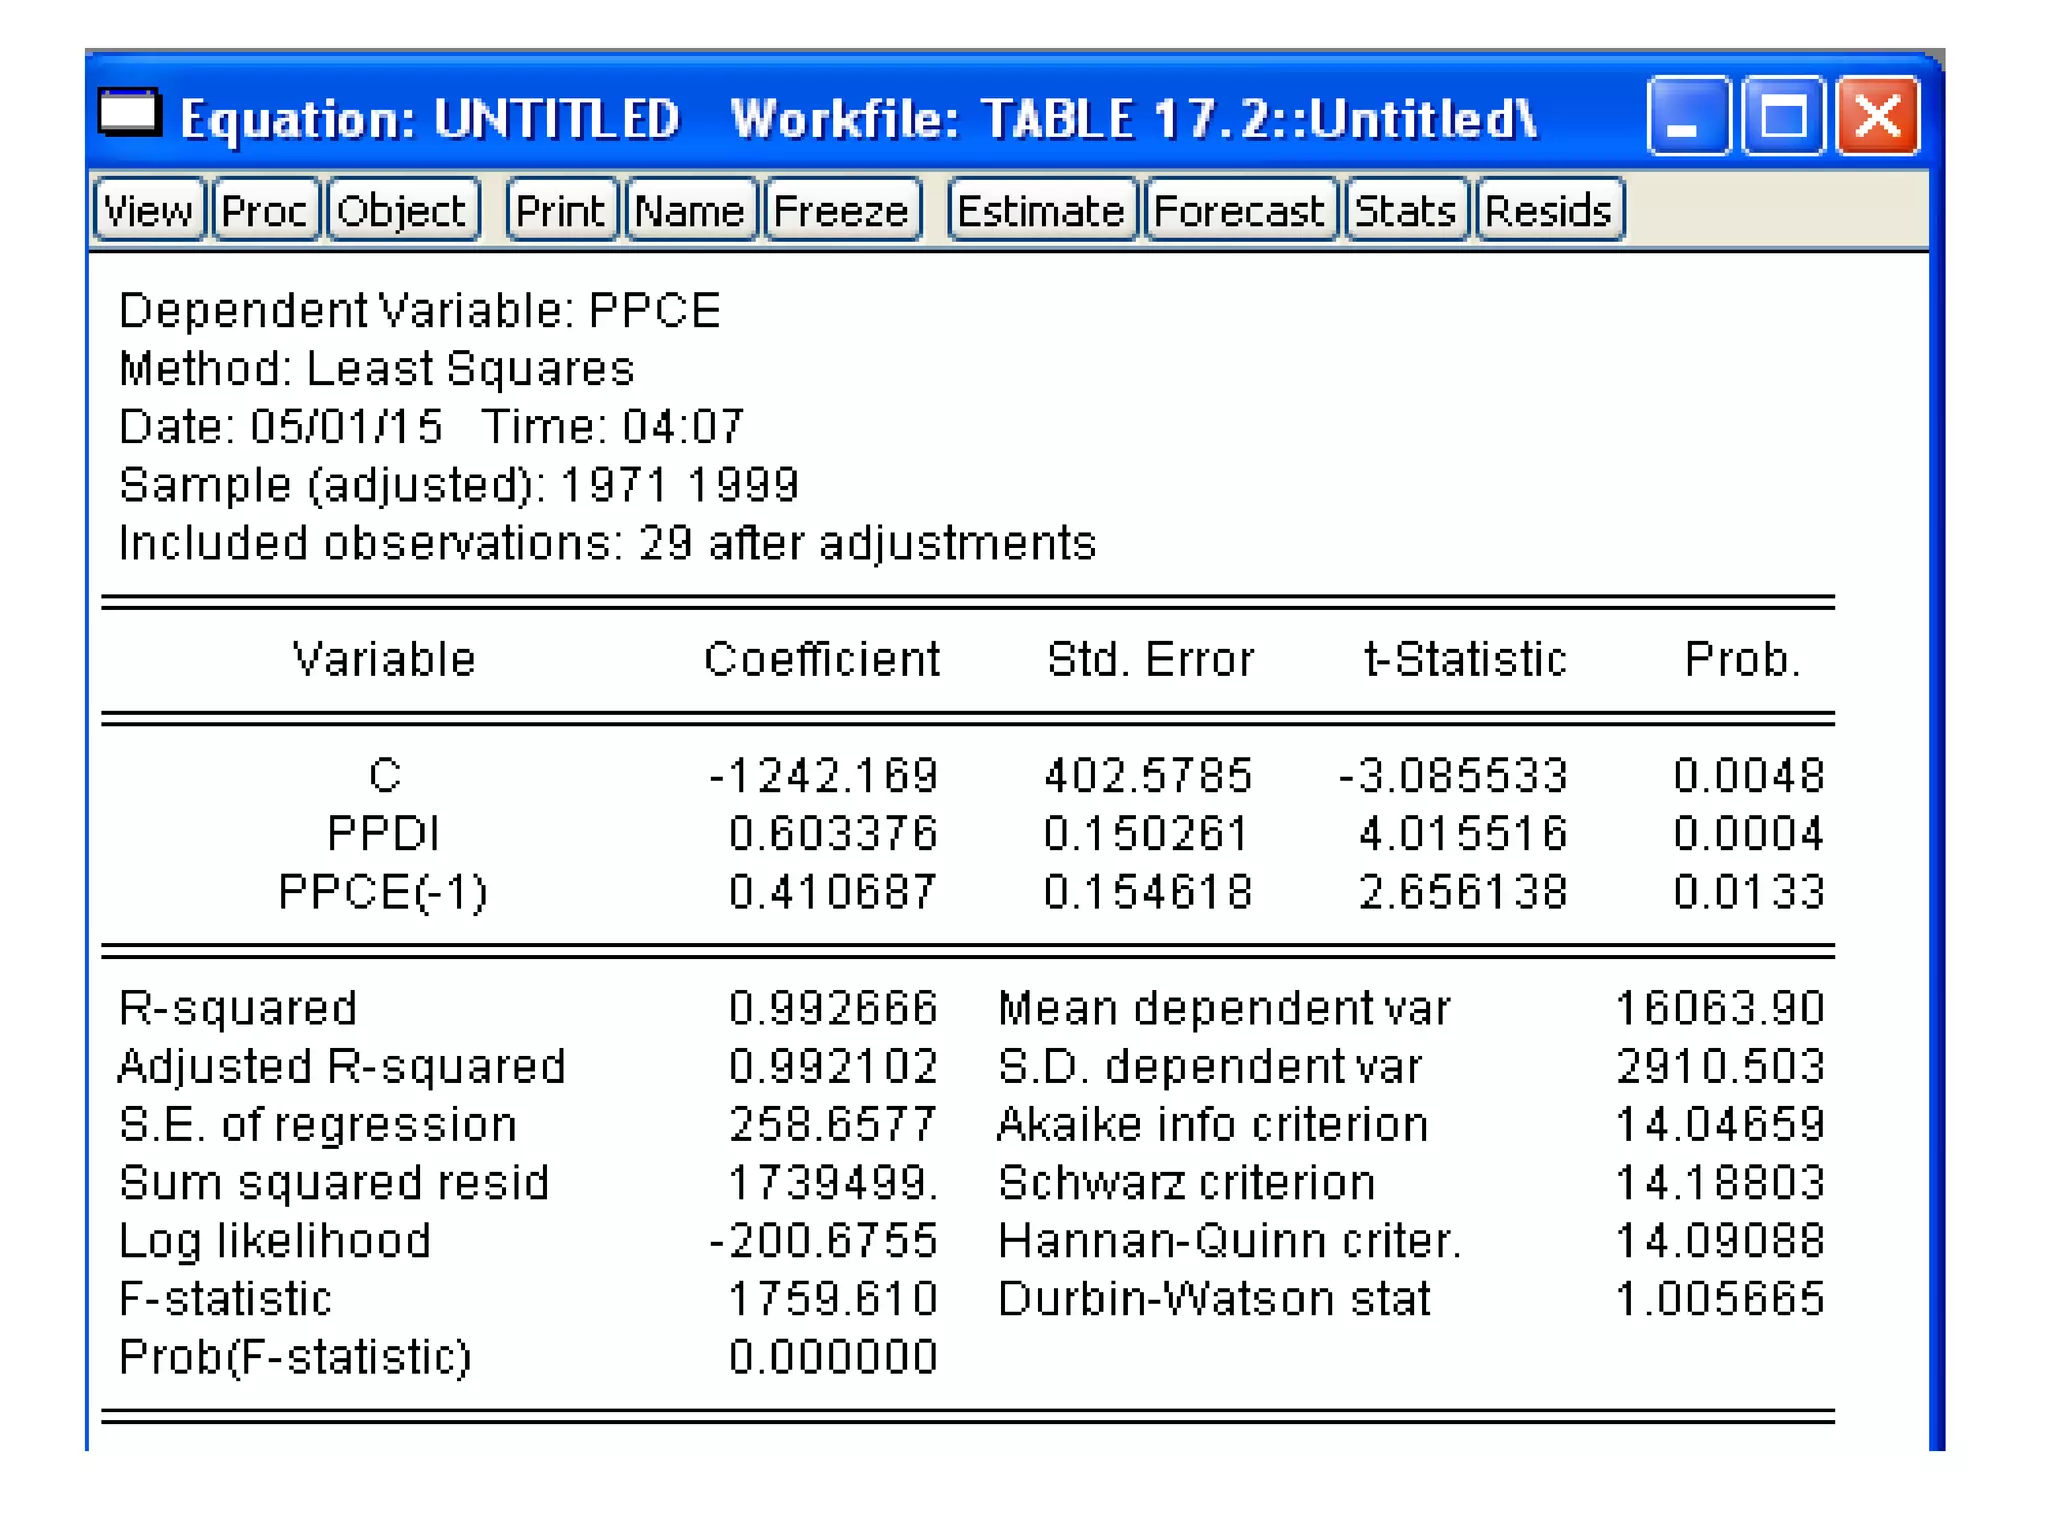Click the Forecast button
The image size is (2048, 1536).
(1239, 211)
